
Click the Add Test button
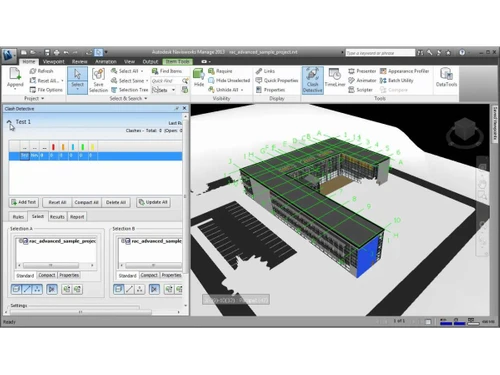(x=23, y=202)
